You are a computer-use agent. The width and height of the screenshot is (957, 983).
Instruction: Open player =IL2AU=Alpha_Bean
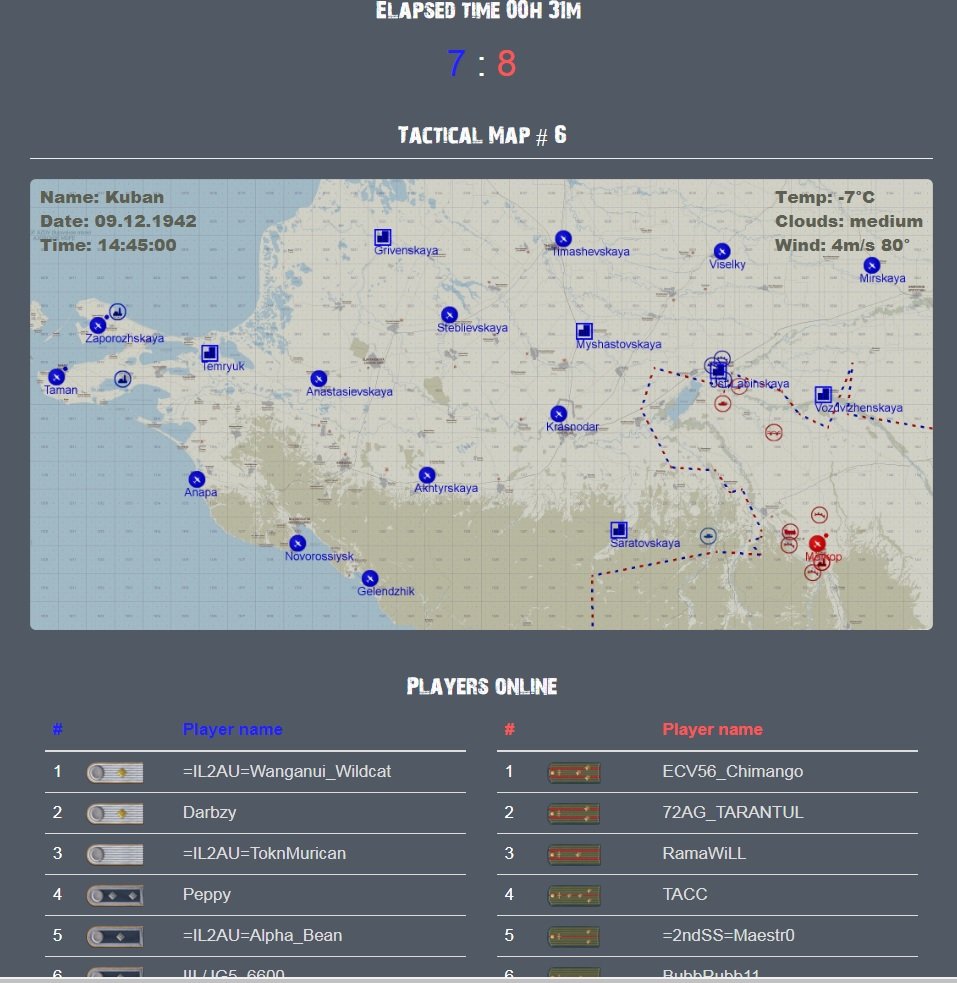coord(262,935)
